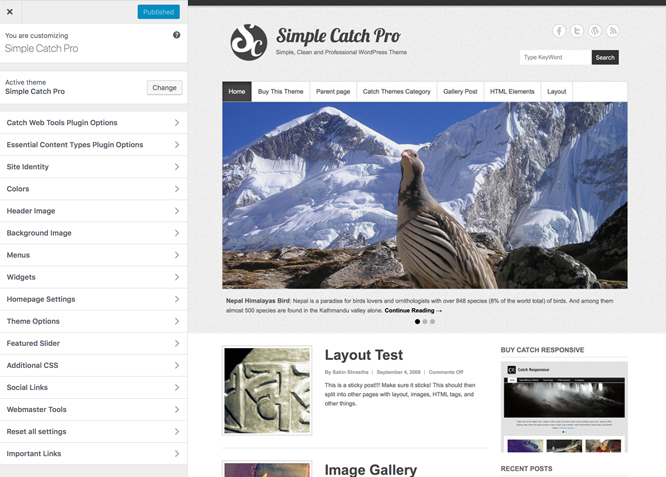Select the second slider pagination dot
The image size is (666, 477).
(x=425, y=322)
